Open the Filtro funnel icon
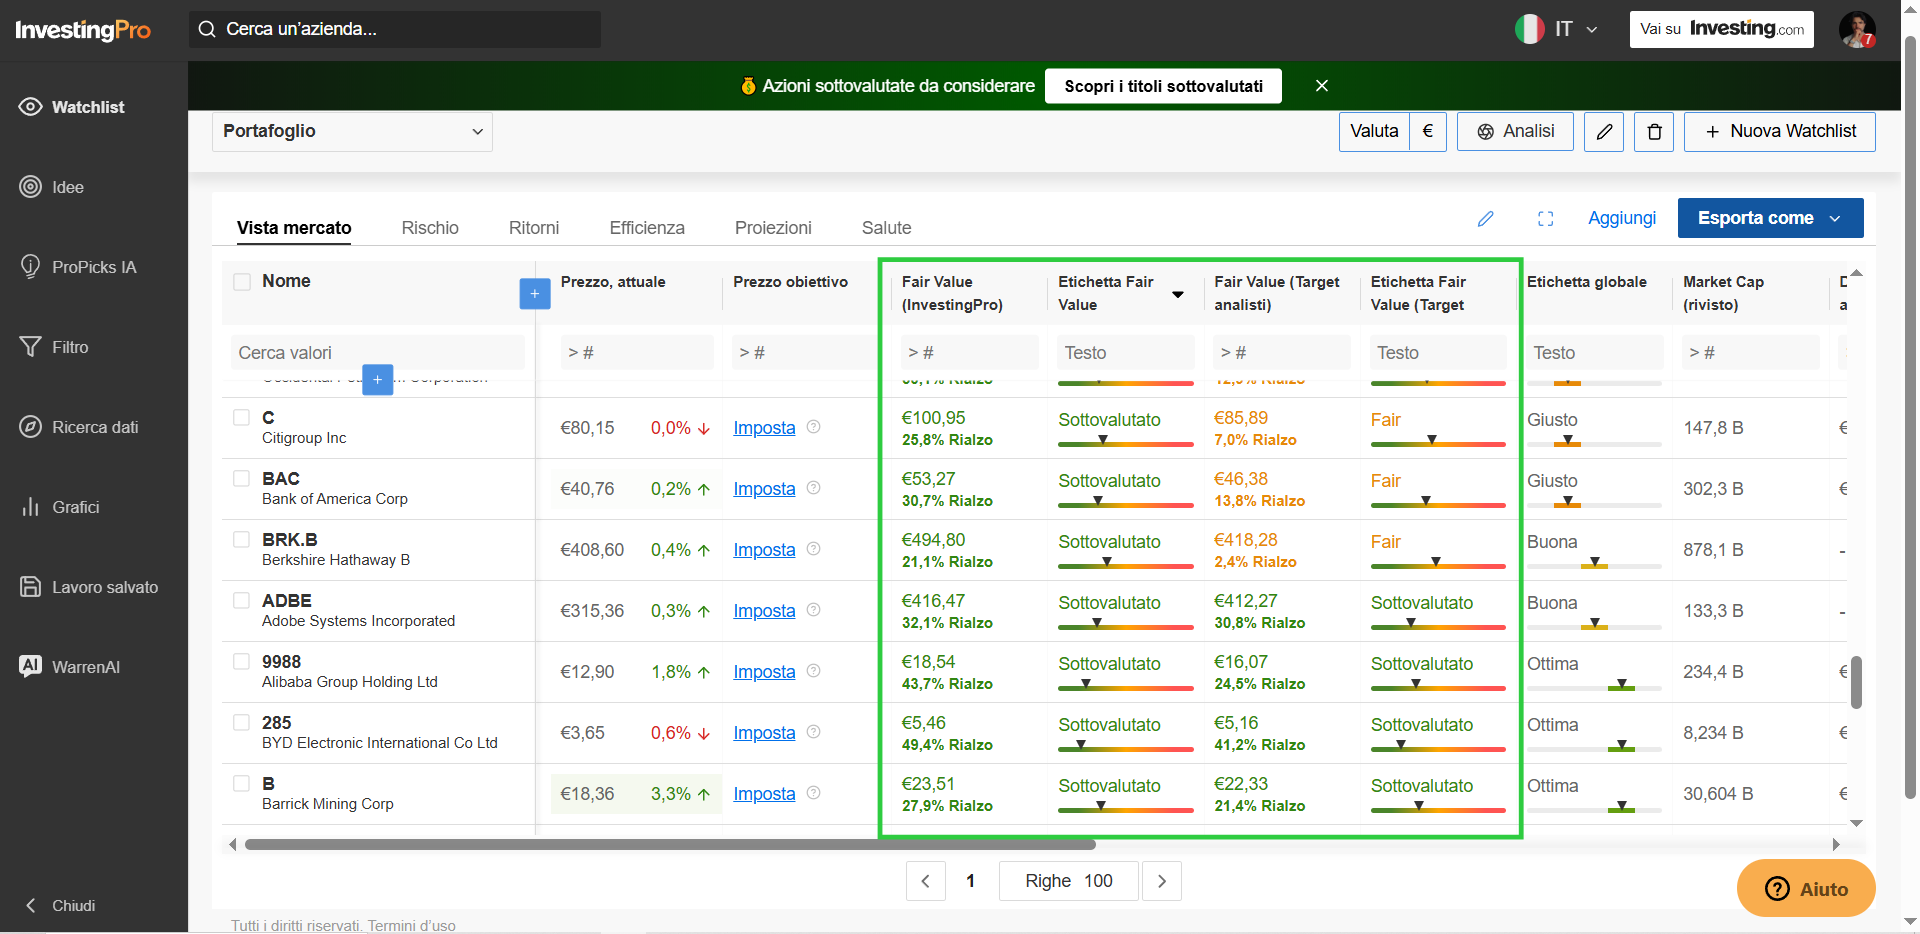 (30, 347)
